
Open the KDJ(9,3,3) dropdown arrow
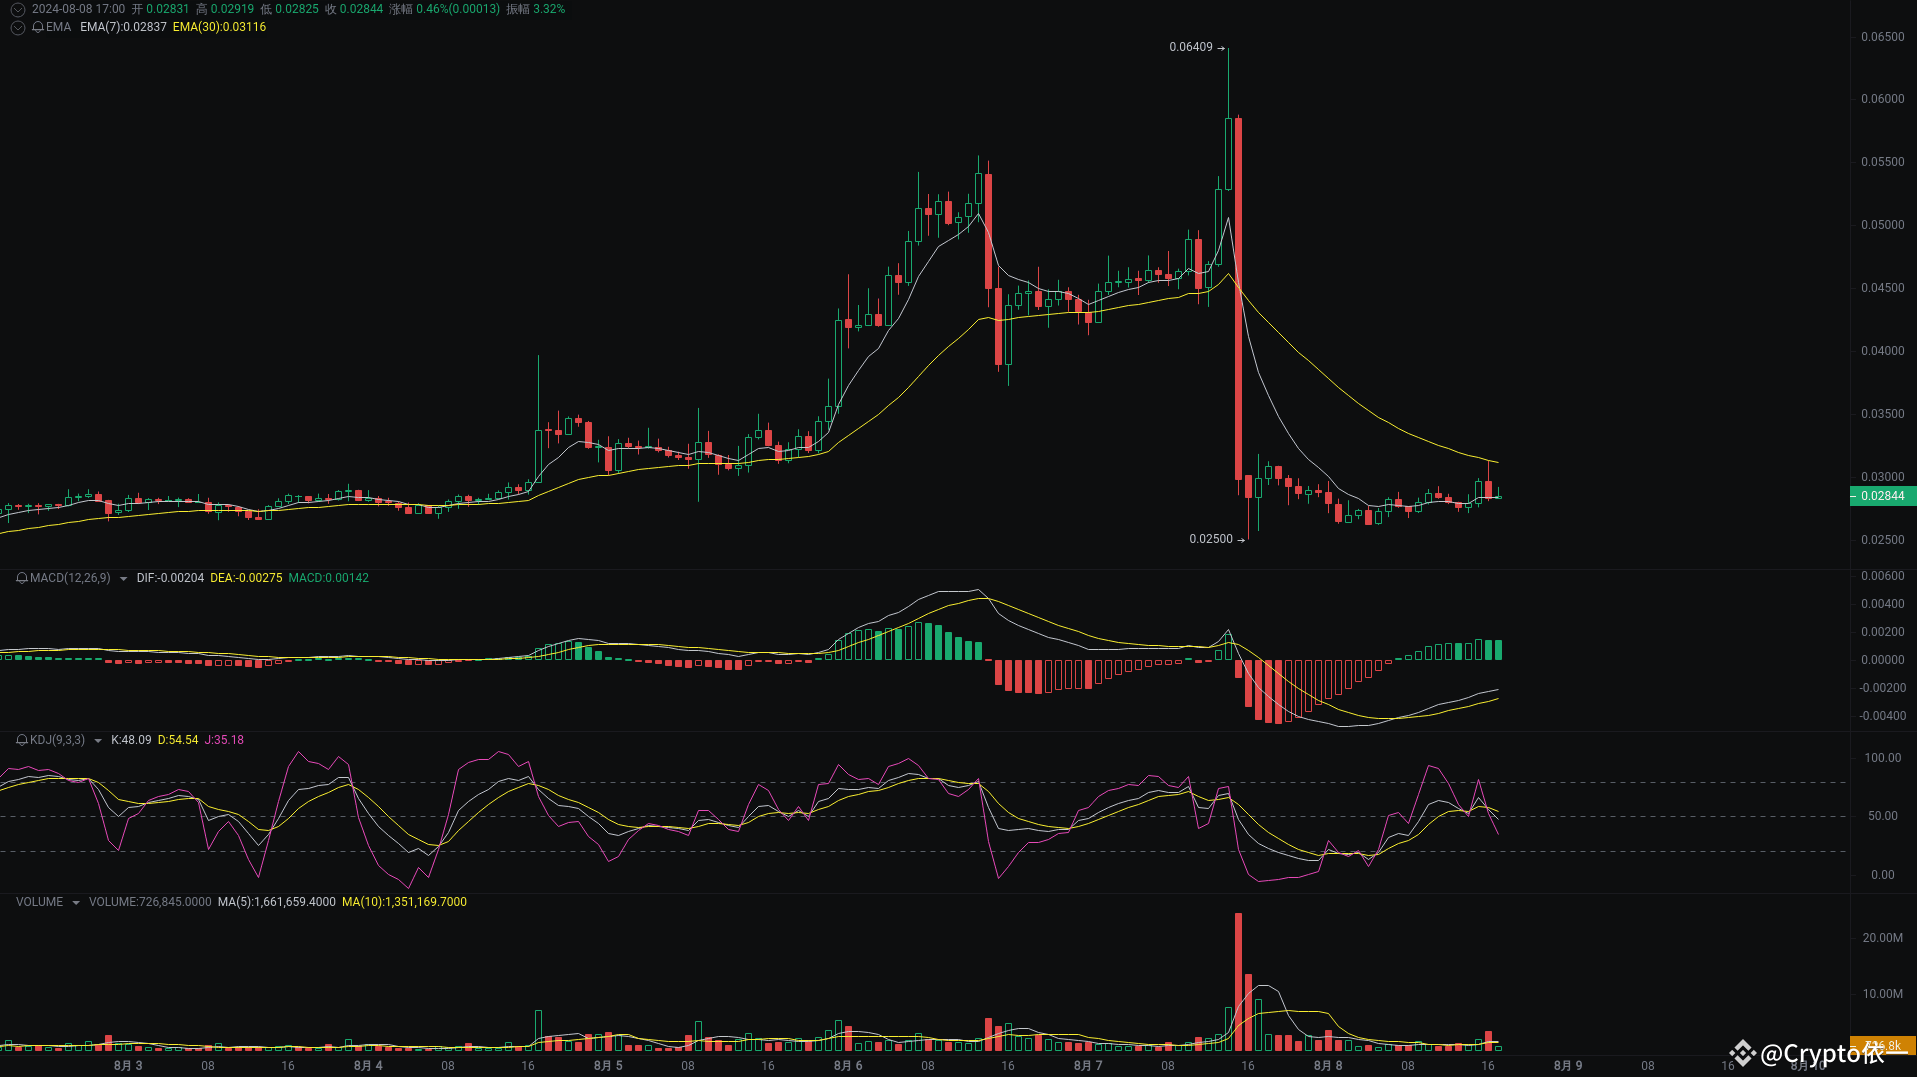tap(97, 740)
